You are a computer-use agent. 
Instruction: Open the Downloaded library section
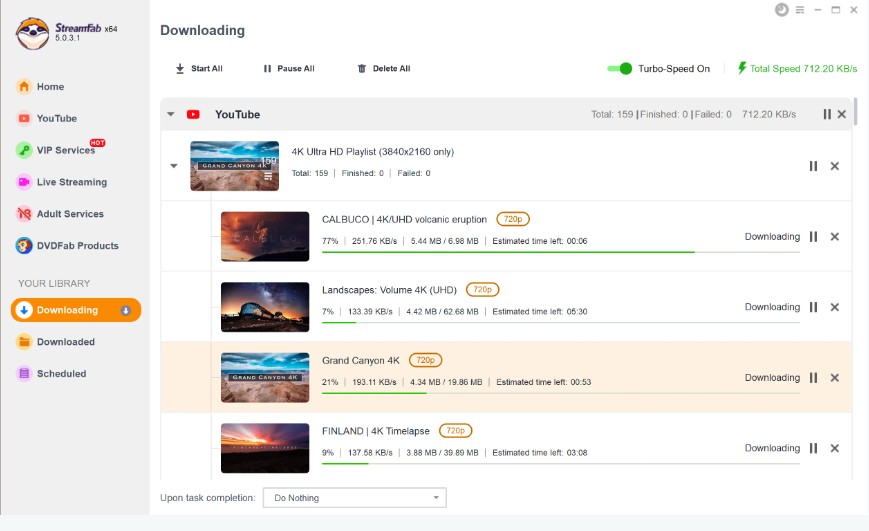coord(65,342)
